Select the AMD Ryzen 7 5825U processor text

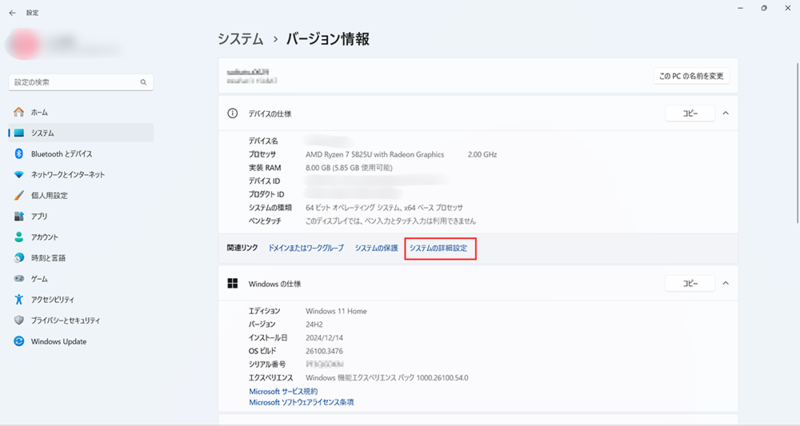pyautogui.click(x=374, y=154)
